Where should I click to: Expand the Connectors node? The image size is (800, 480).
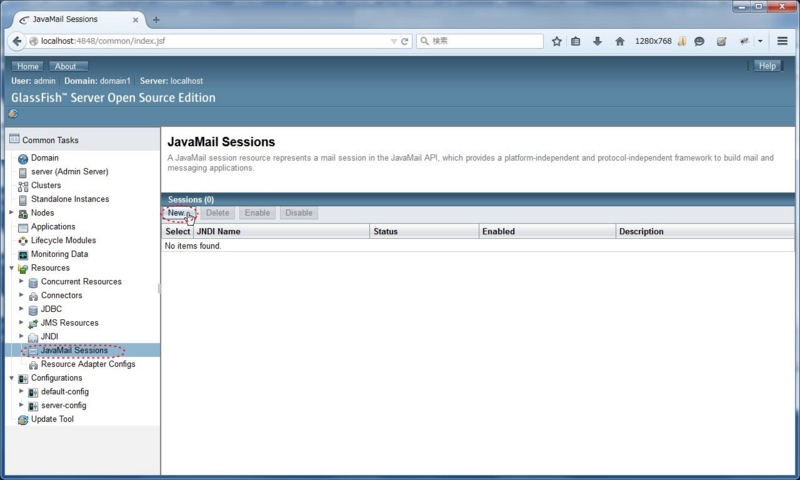pos(21,295)
